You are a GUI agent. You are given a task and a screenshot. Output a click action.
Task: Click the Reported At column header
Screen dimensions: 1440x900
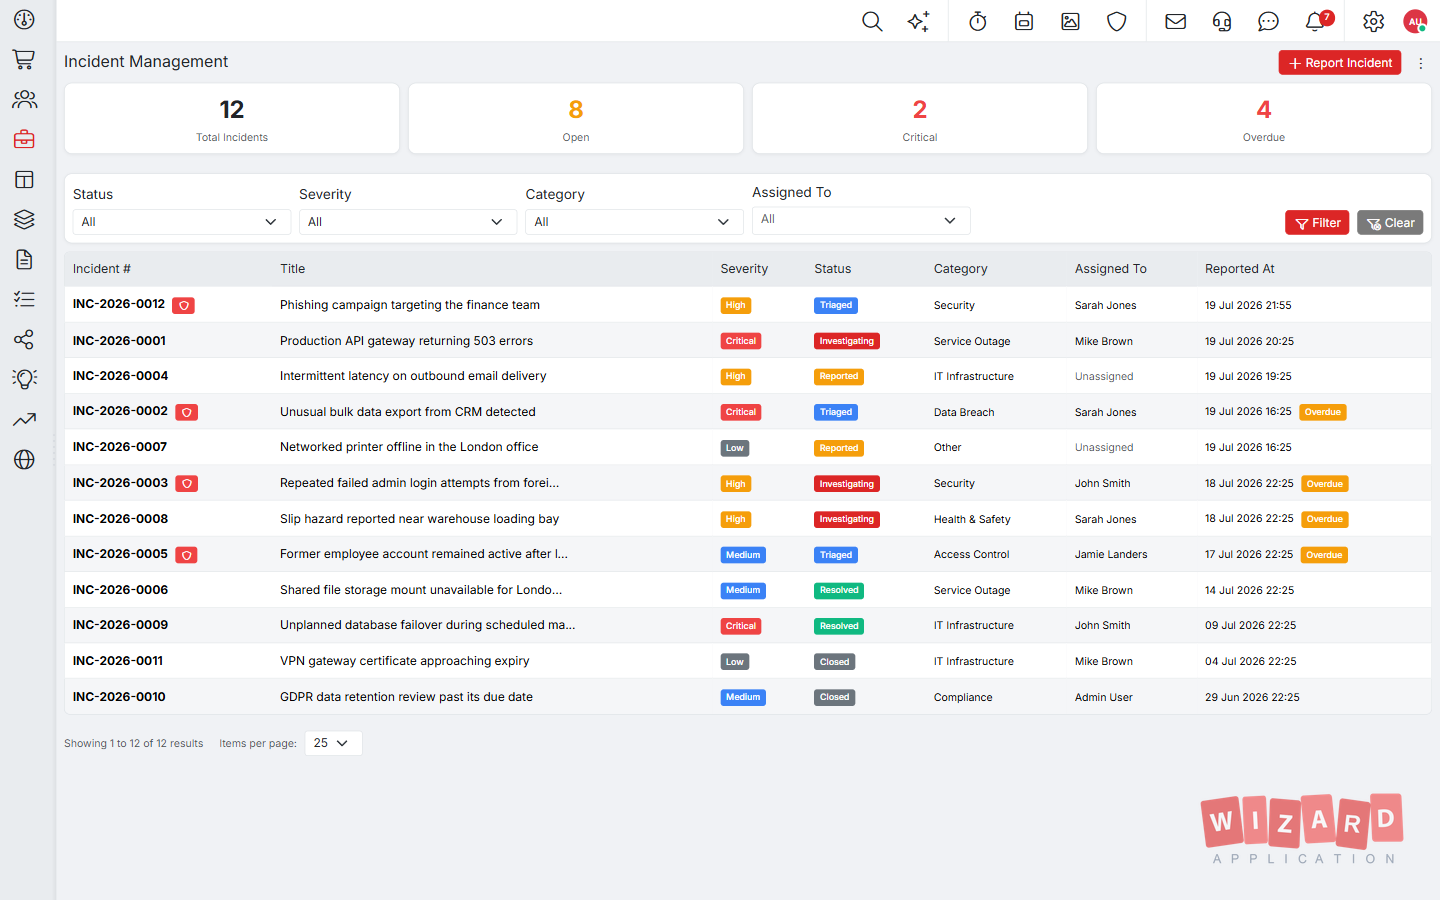(1240, 269)
